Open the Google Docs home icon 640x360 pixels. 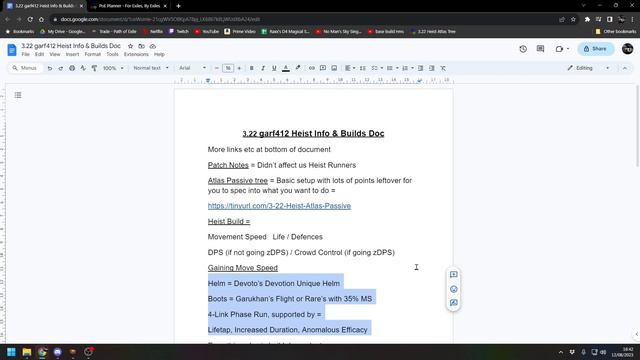12,50
